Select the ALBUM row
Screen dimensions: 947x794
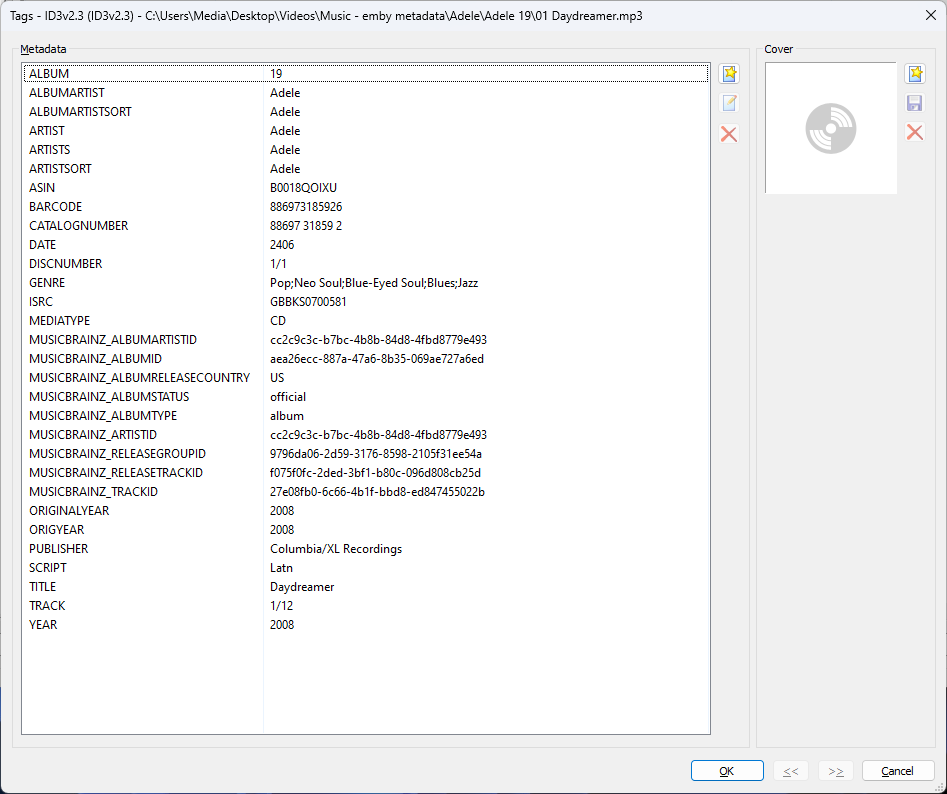pos(366,74)
